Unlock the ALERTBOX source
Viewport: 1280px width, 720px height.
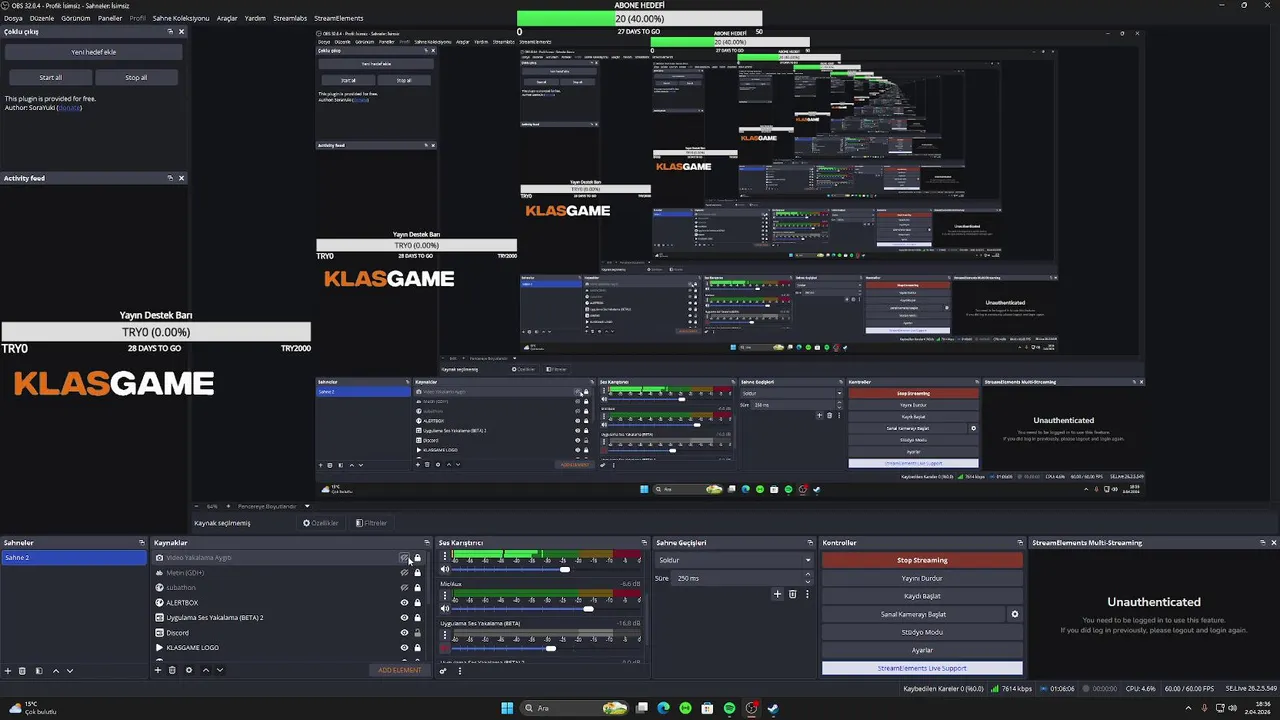point(418,603)
